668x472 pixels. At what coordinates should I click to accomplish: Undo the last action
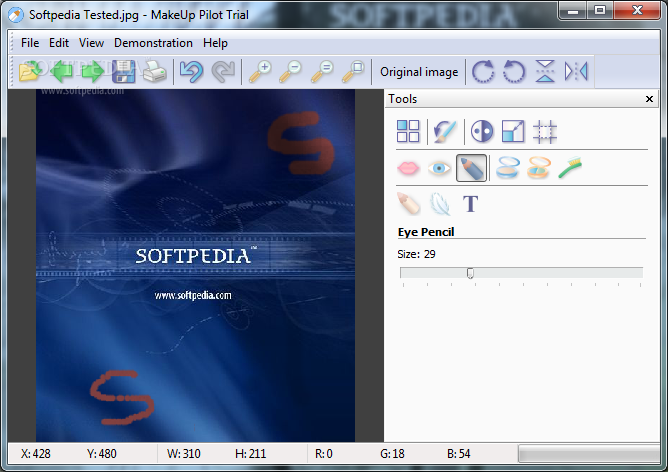pyautogui.click(x=191, y=71)
